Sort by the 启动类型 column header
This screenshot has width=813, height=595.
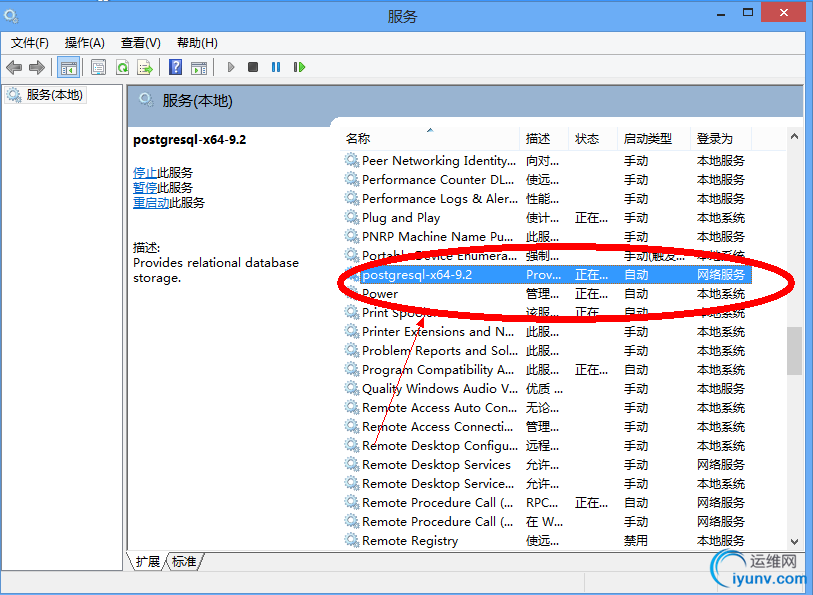(654, 139)
